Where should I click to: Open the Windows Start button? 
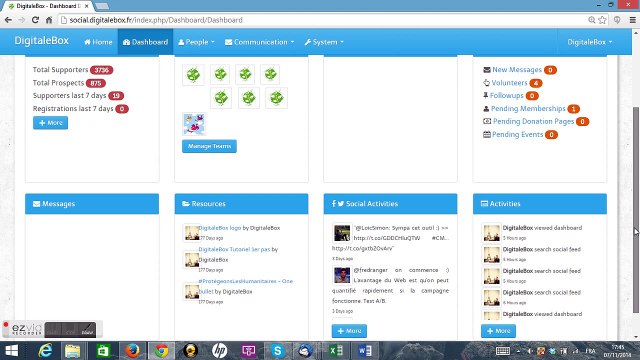[12, 351]
